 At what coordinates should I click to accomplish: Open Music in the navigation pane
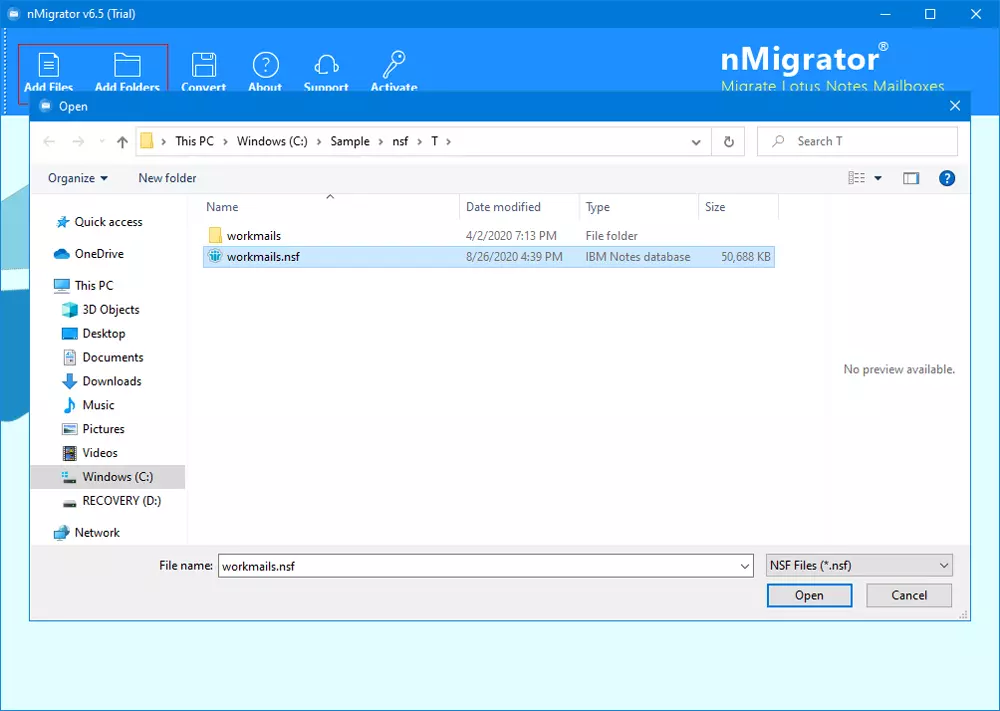[x=98, y=406]
